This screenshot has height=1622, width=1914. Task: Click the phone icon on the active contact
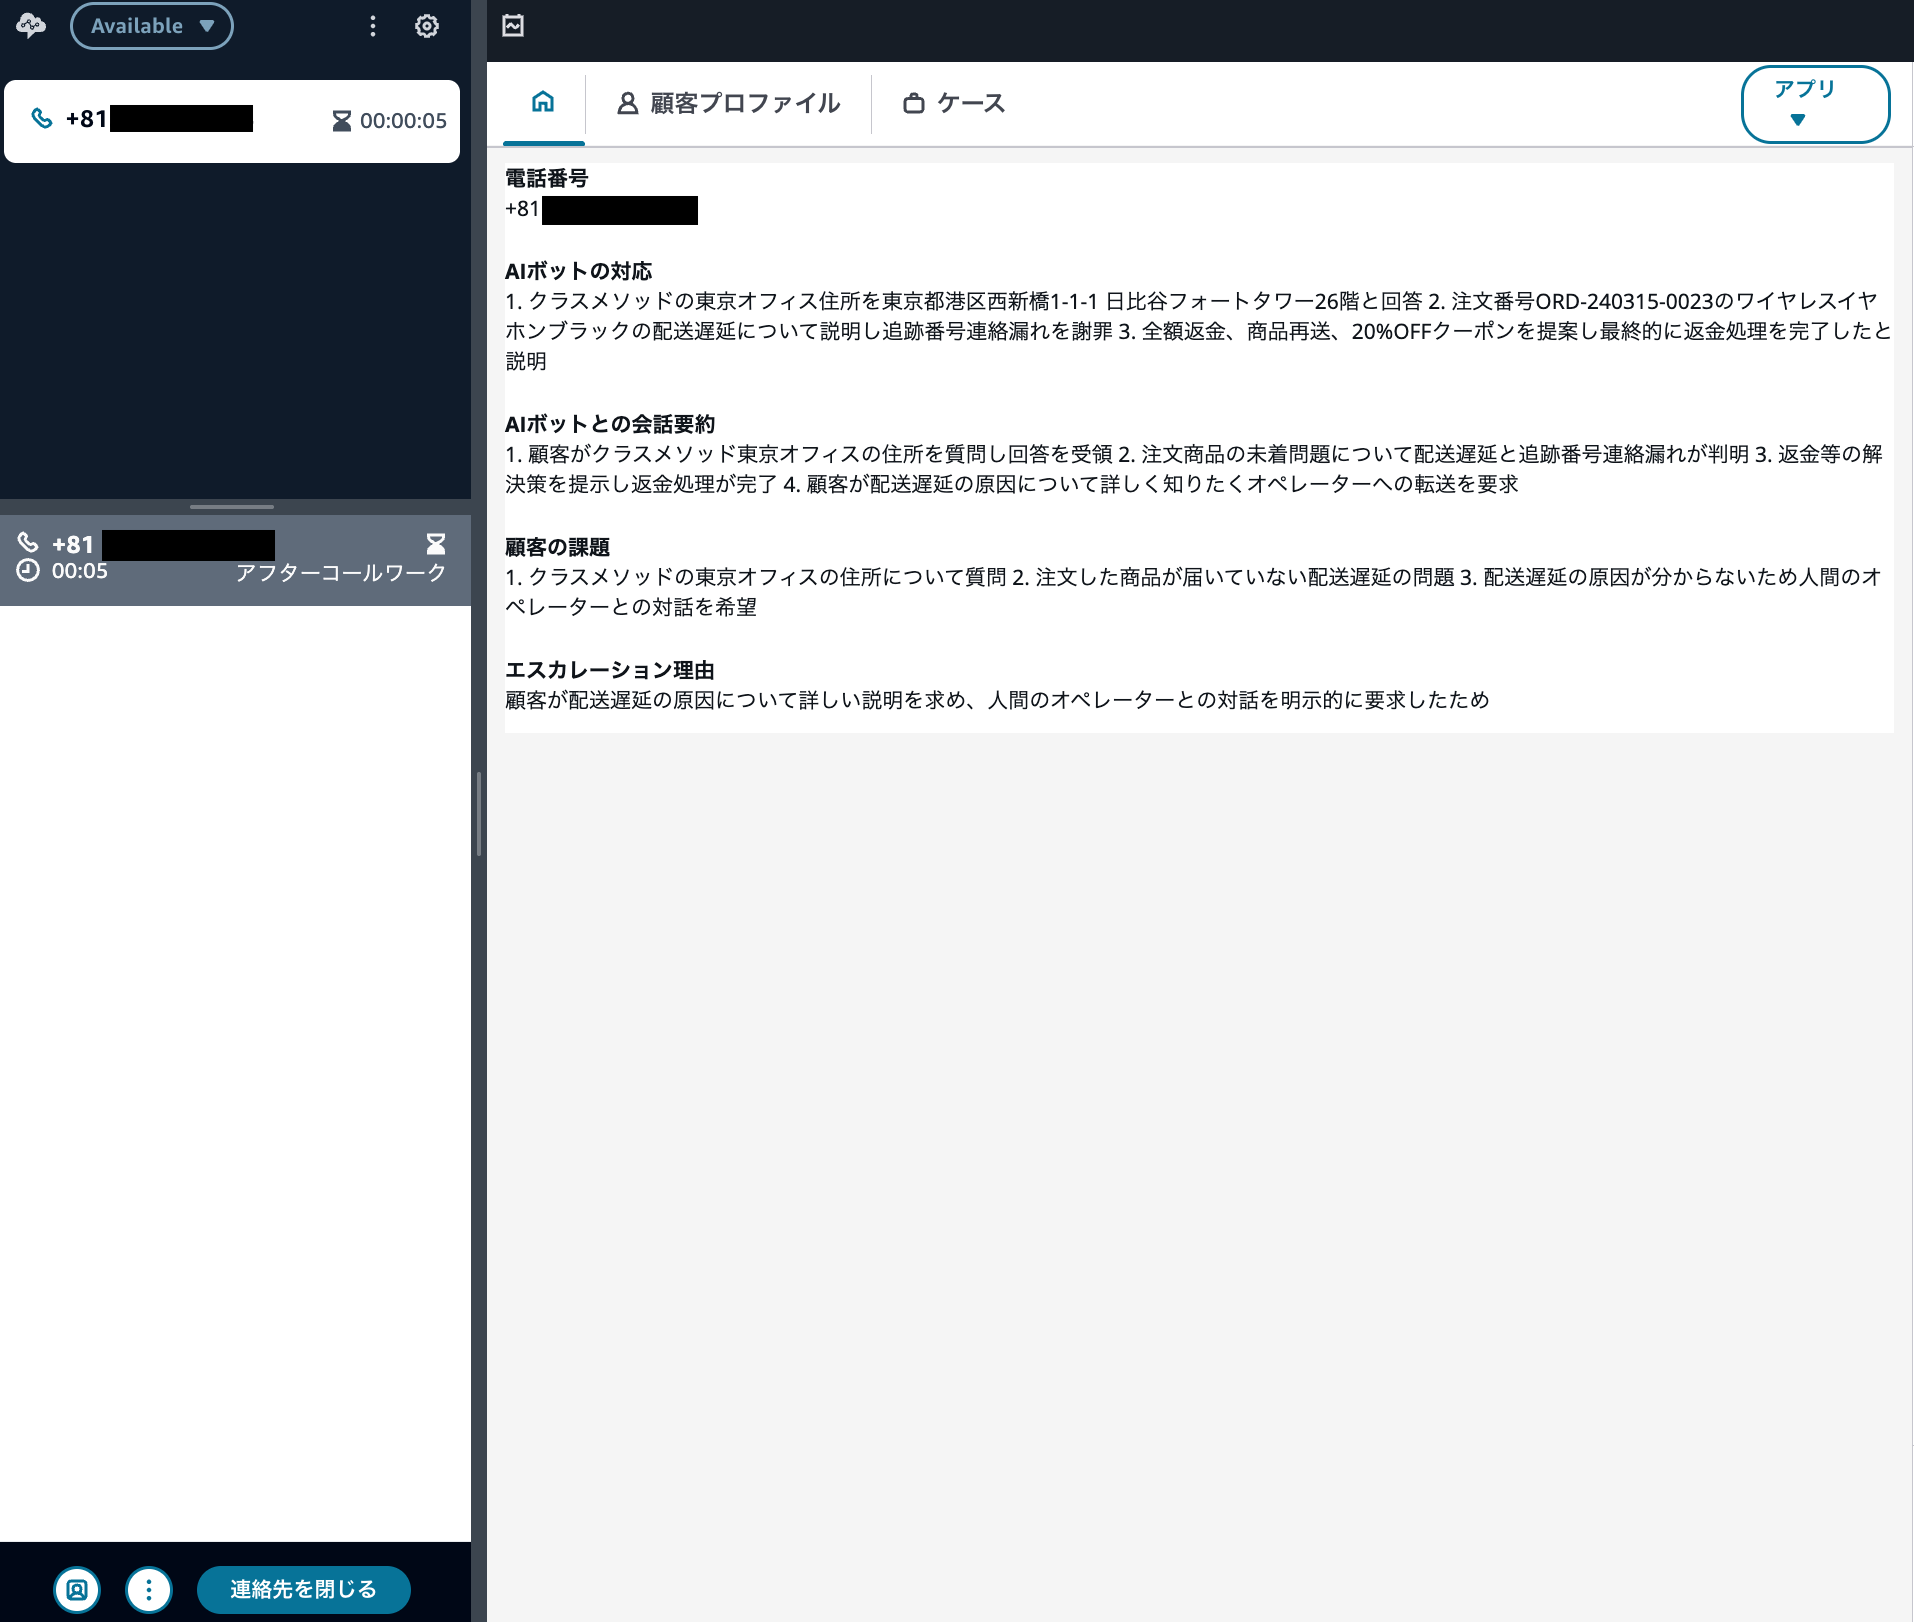pos(42,120)
